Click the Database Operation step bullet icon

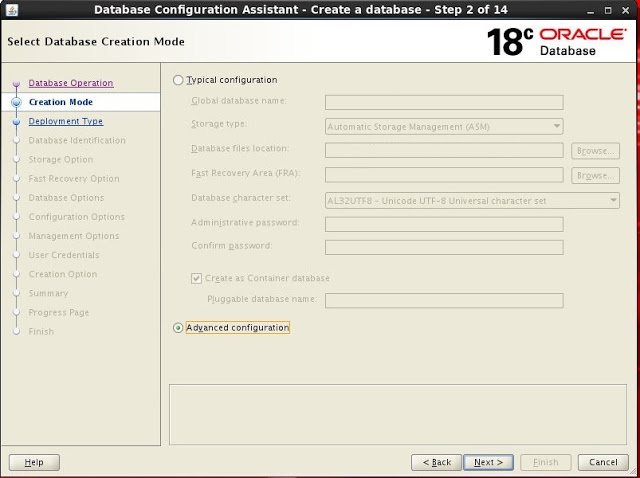(x=16, y=84)
